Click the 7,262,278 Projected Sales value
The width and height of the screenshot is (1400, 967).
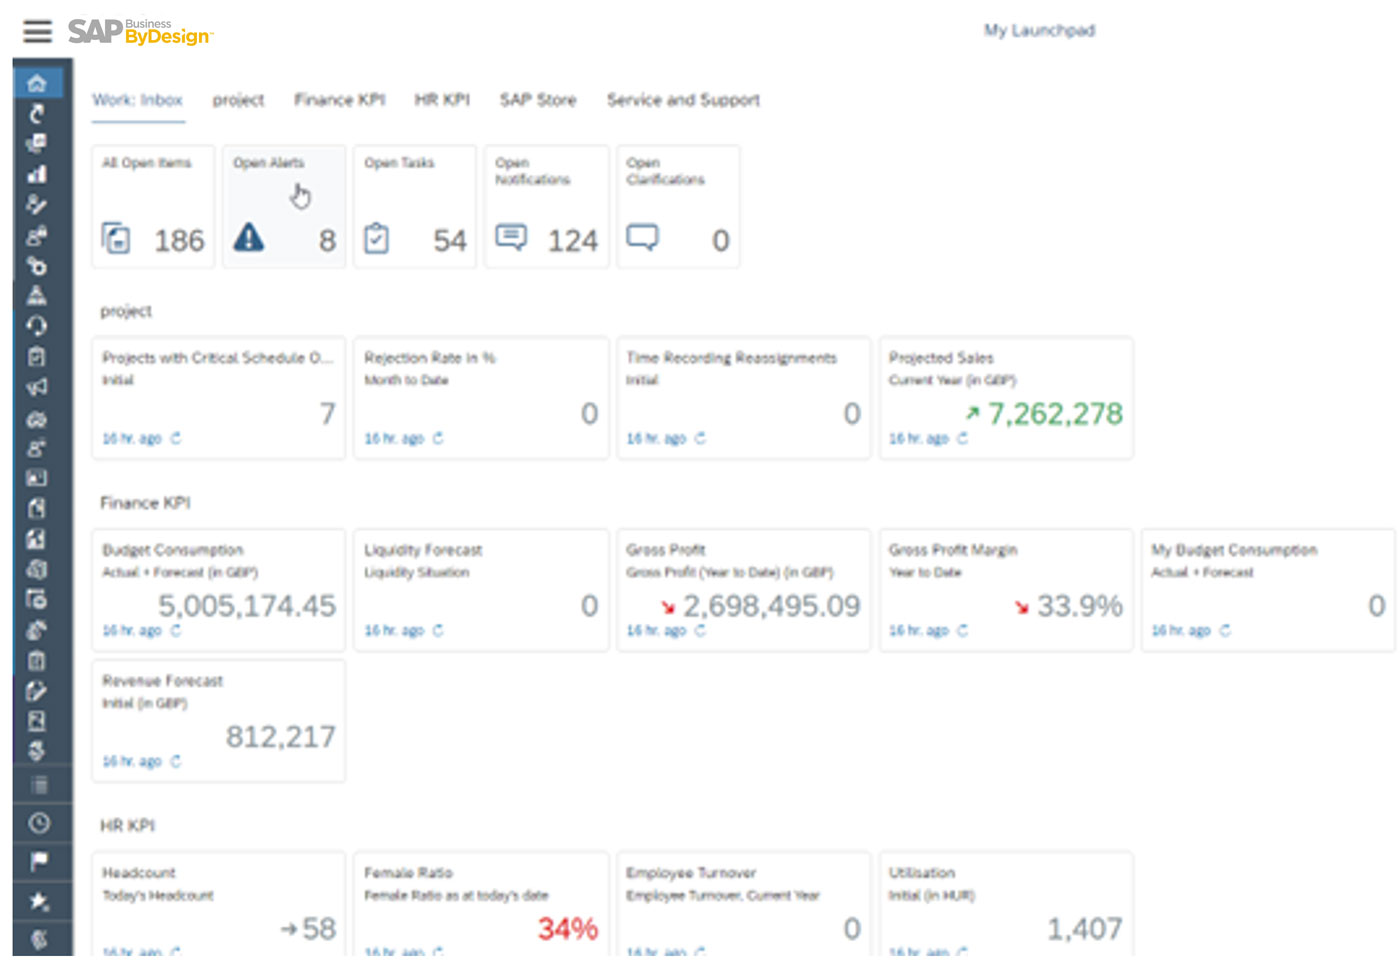(1055, 413)
